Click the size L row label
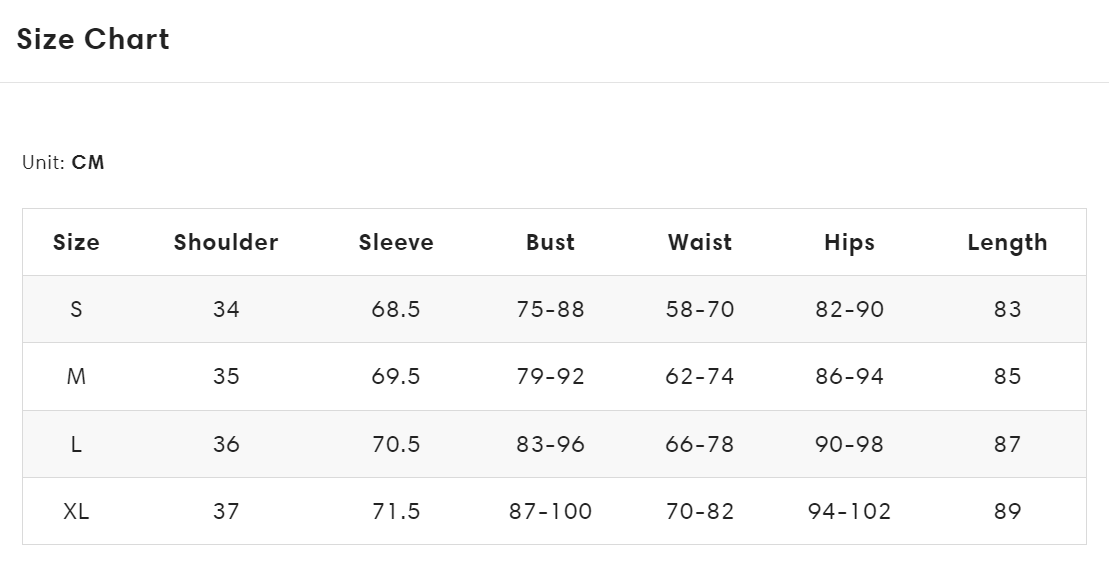1109x566 pixels. tap(76, 444)
